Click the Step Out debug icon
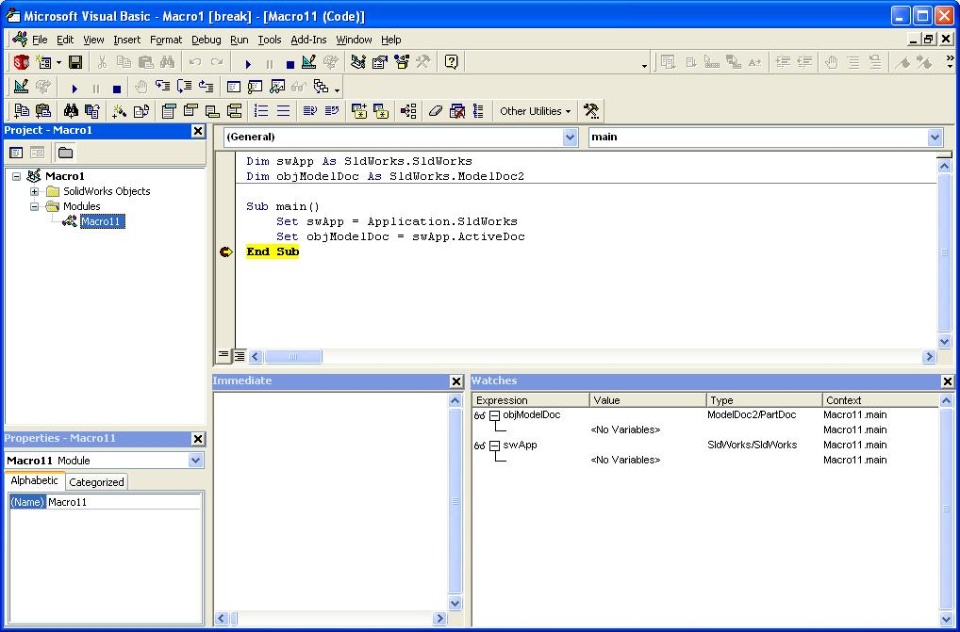This screenshot has width=960, height=632. (x=206, y=87)
